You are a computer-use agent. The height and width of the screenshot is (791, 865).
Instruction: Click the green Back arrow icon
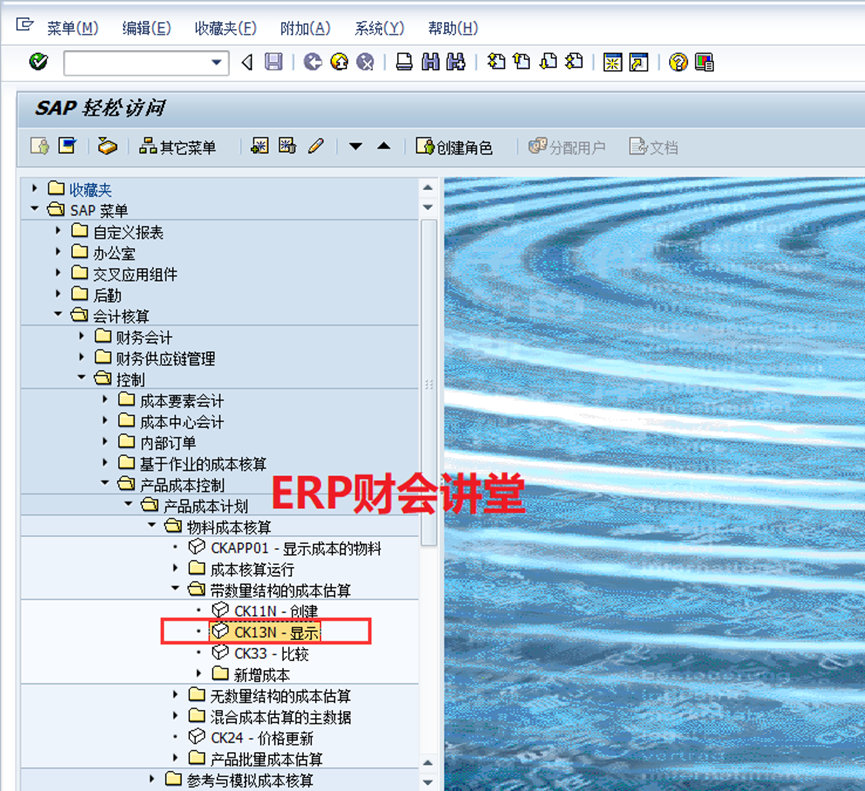click(313, 62)
